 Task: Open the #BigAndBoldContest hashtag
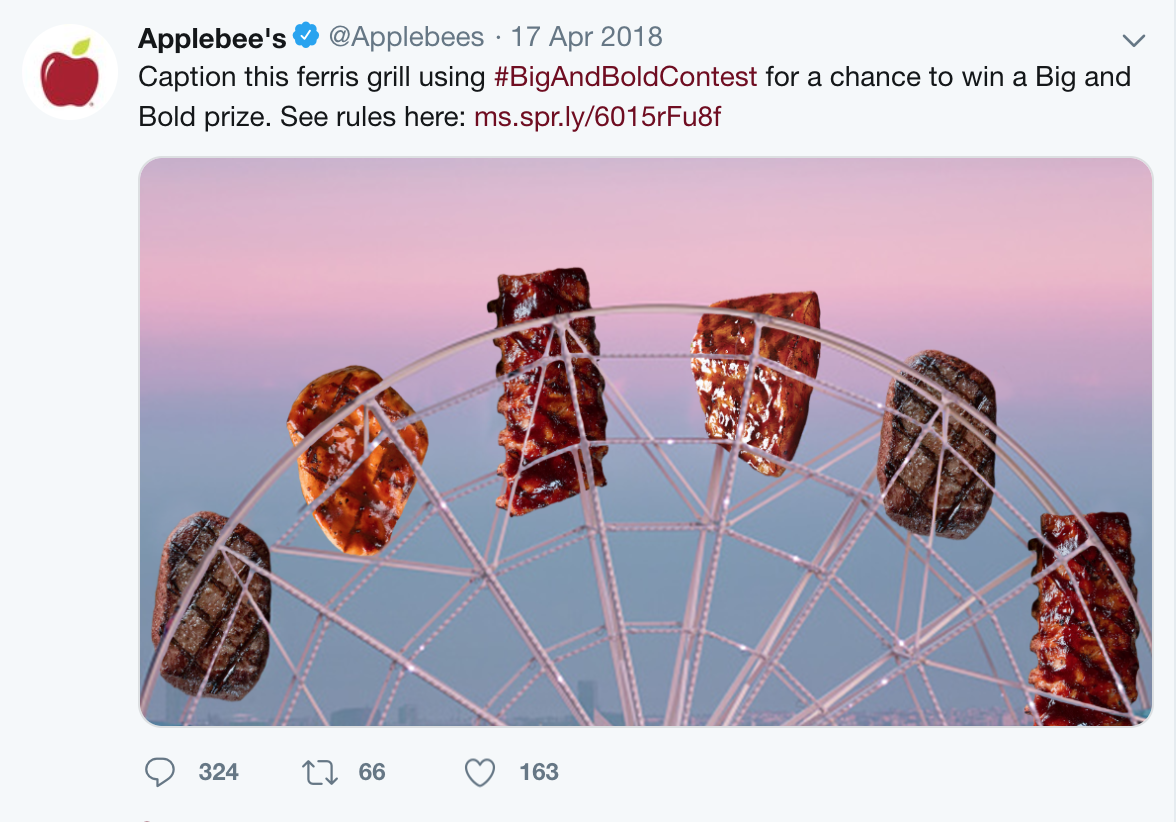tap(626, 76)
